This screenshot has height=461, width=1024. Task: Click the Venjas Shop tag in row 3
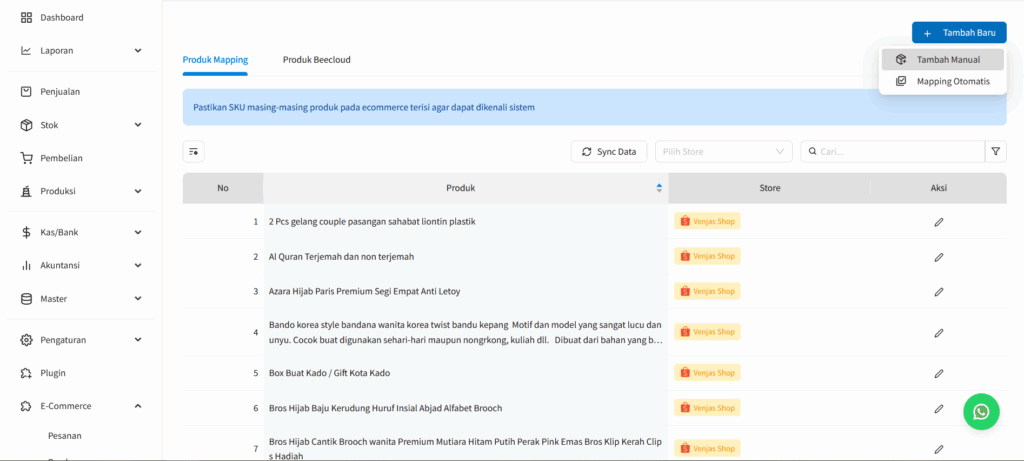(x=707, y=291)
